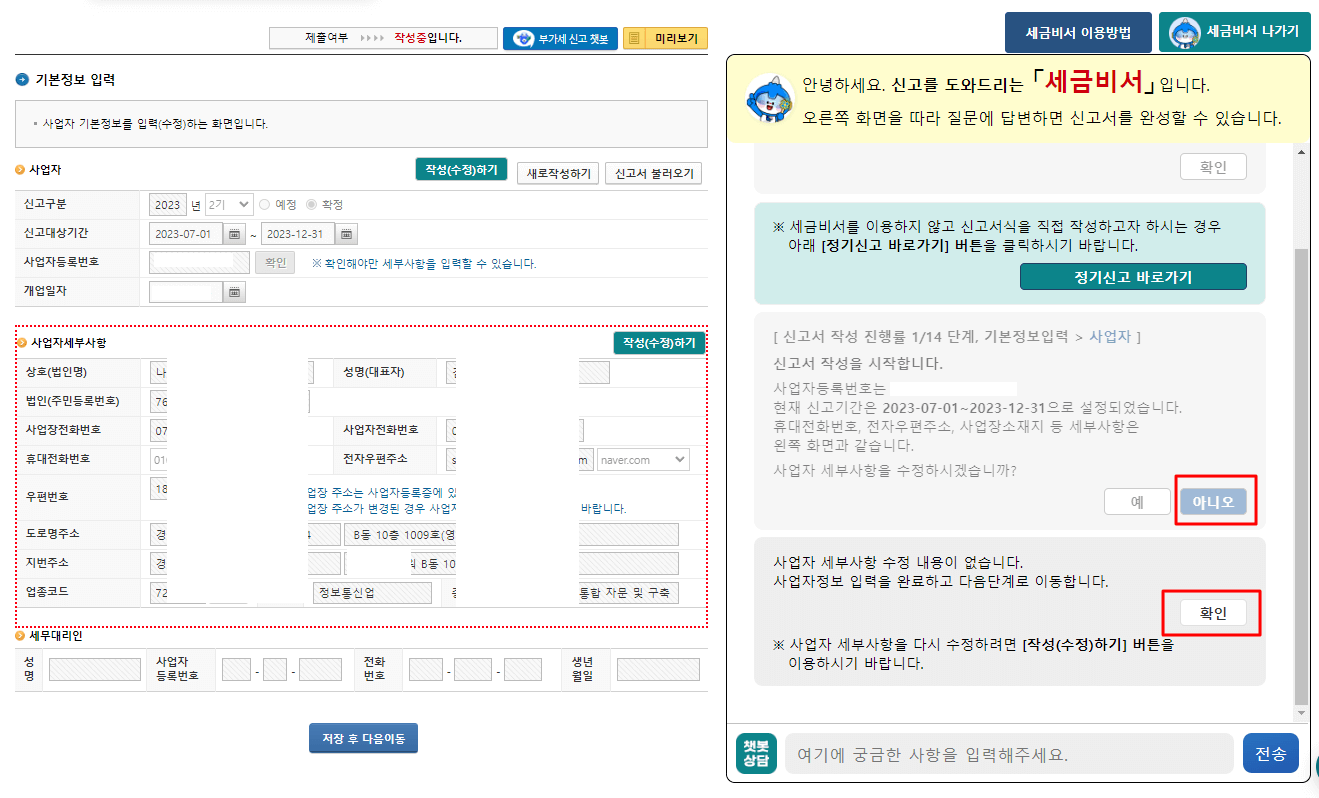Click the mascot icon on 세금비서 나가기
Screen dimensions: 1319x798
pyautogui.click(x=1183, y=31)
